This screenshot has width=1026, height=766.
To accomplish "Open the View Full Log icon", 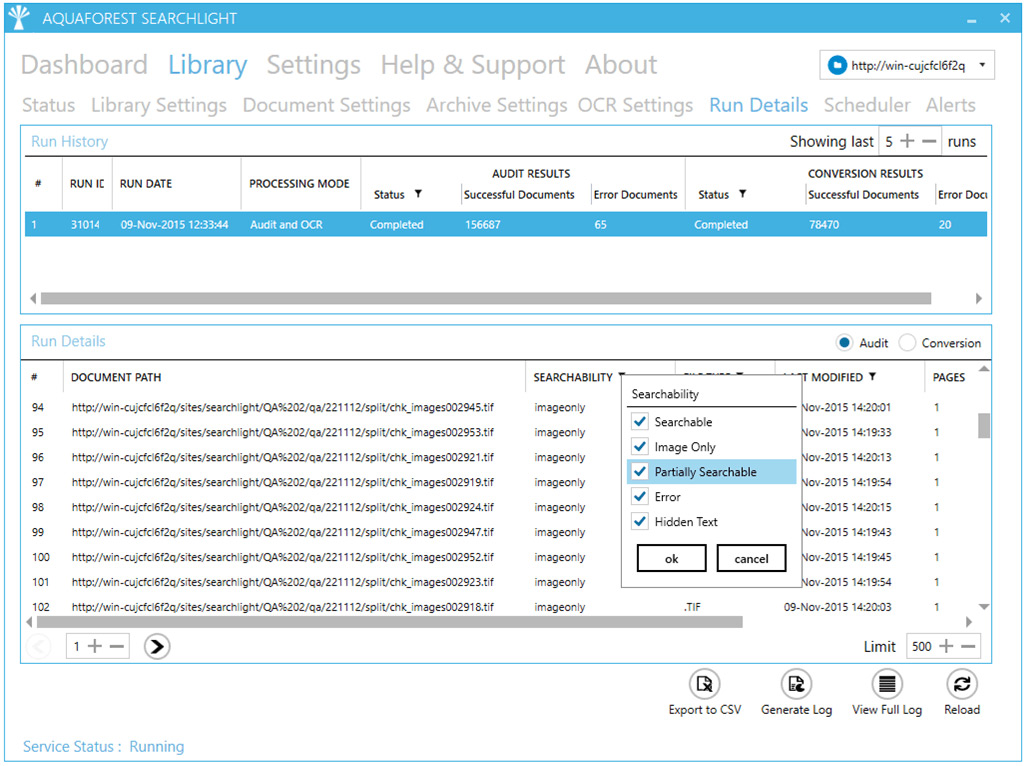I will pos(887,684).
